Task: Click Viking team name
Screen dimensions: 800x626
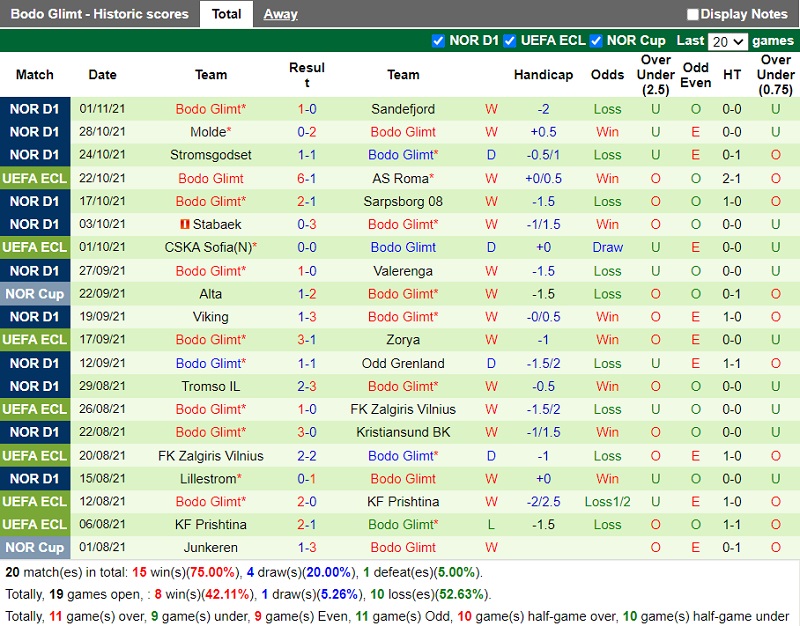Action: 211,317
